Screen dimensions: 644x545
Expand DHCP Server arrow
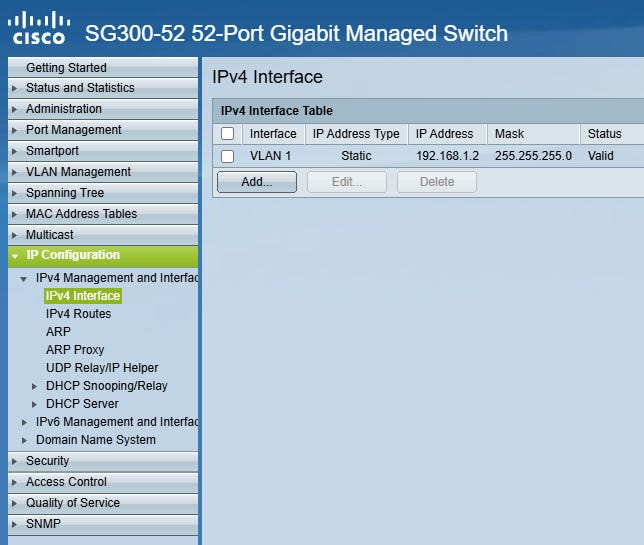(x=34, y=405)
